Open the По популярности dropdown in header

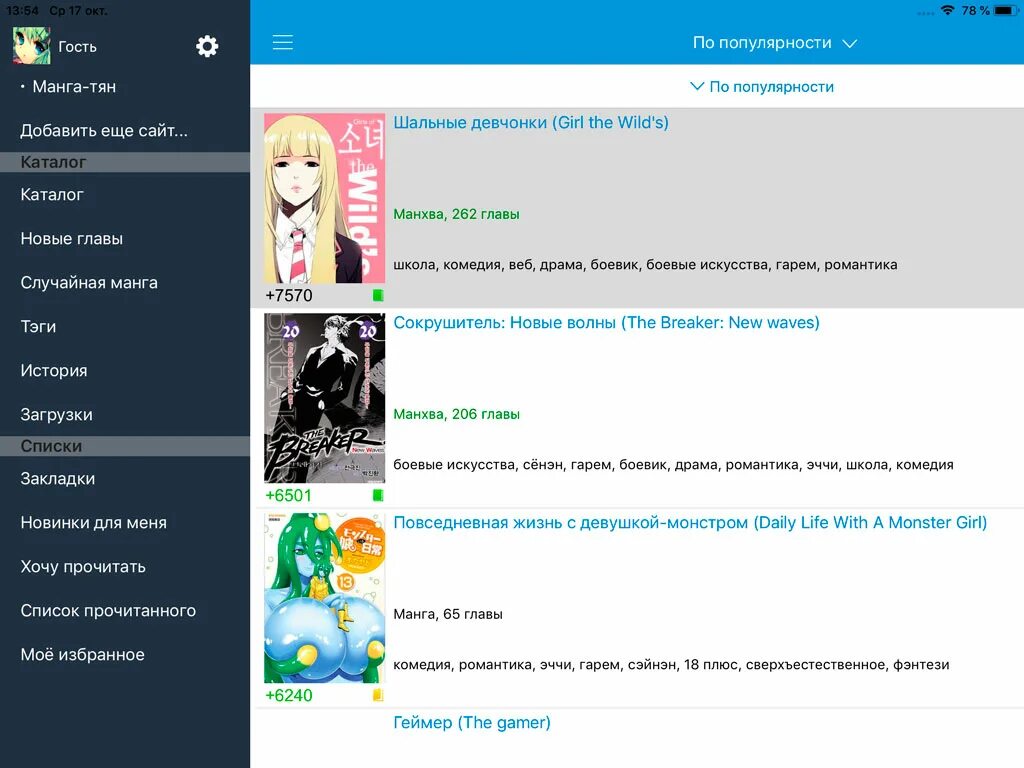[775, 43]
